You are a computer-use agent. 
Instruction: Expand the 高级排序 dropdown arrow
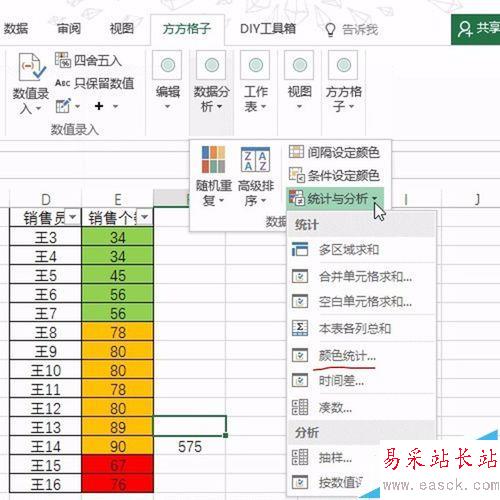263,201
